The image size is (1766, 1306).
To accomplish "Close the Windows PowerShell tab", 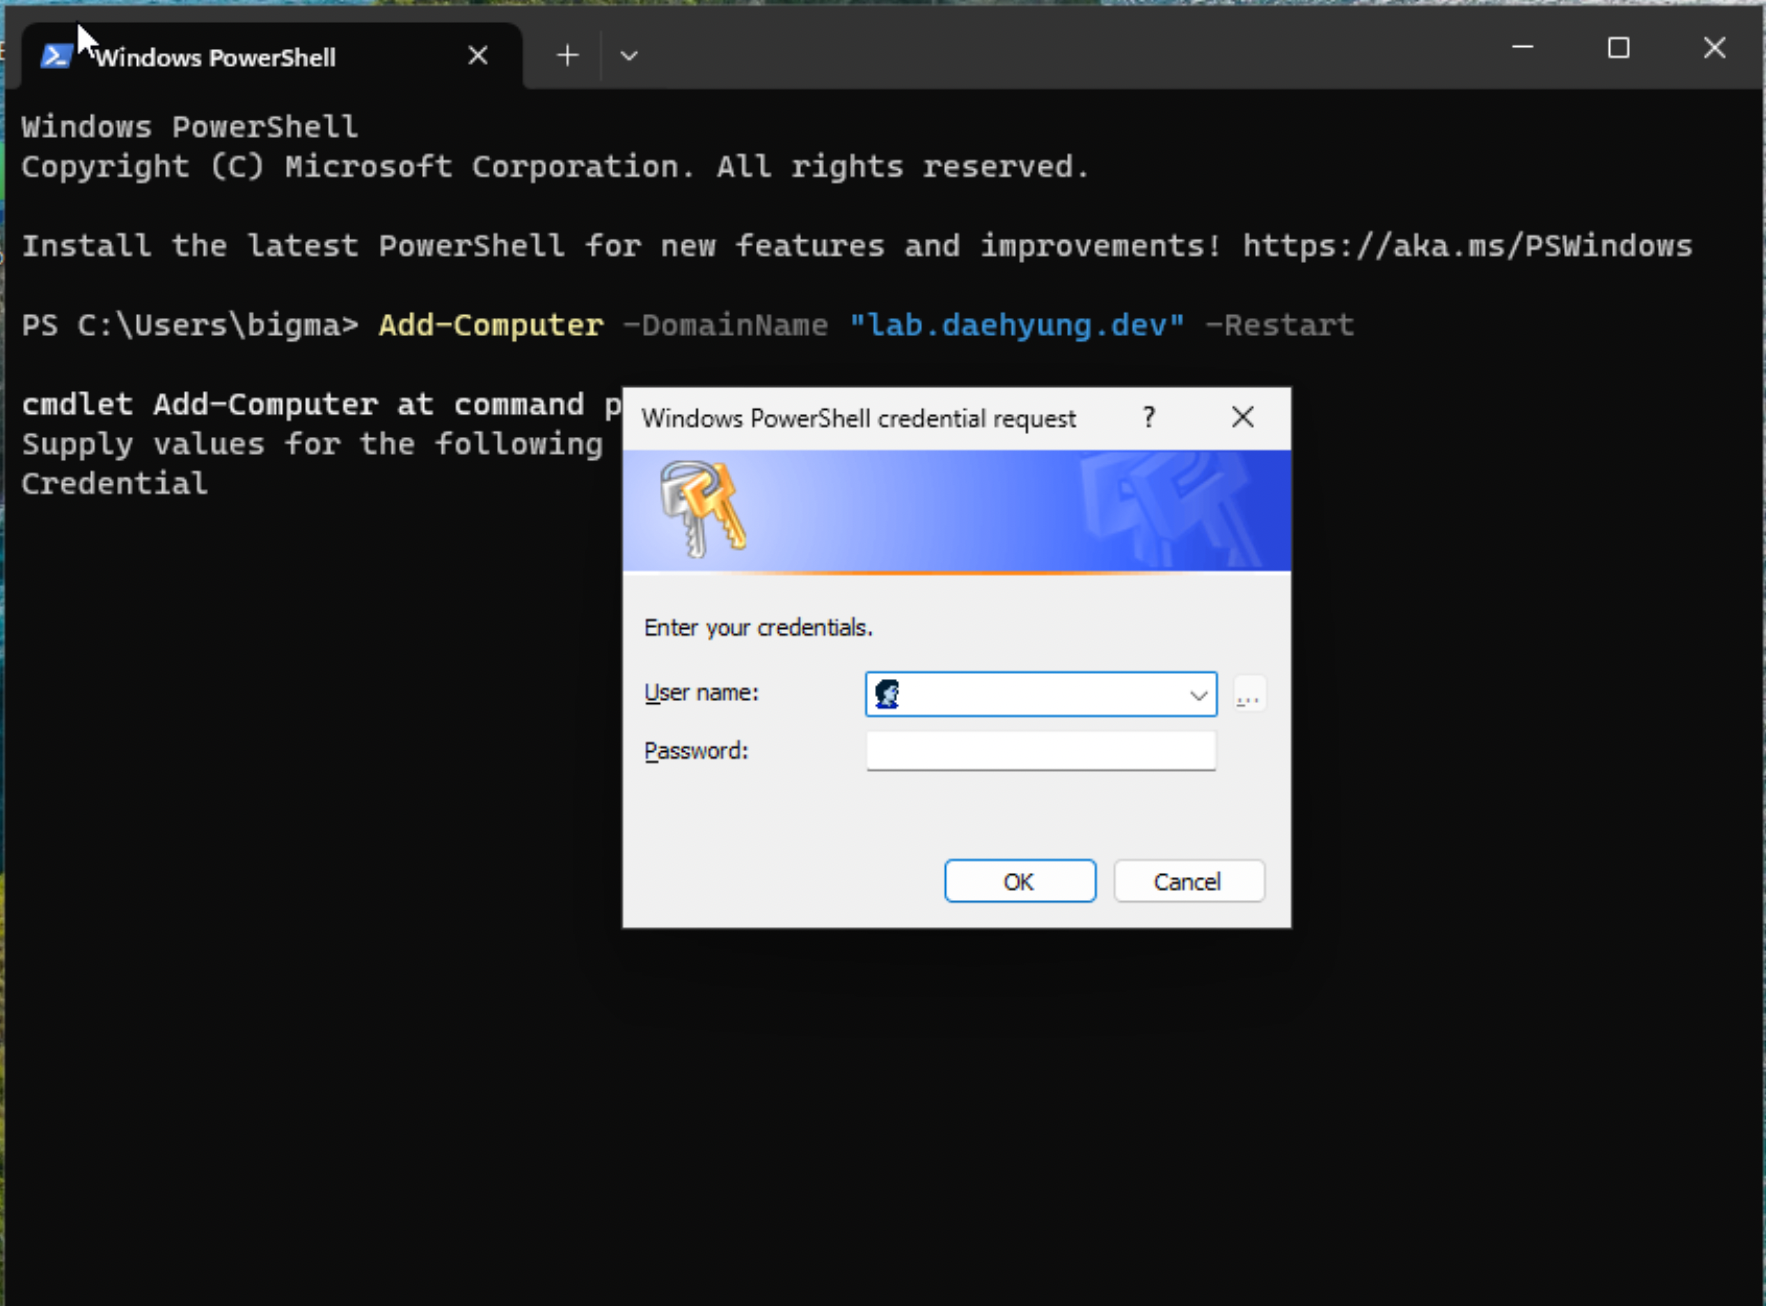I will 478,56.
